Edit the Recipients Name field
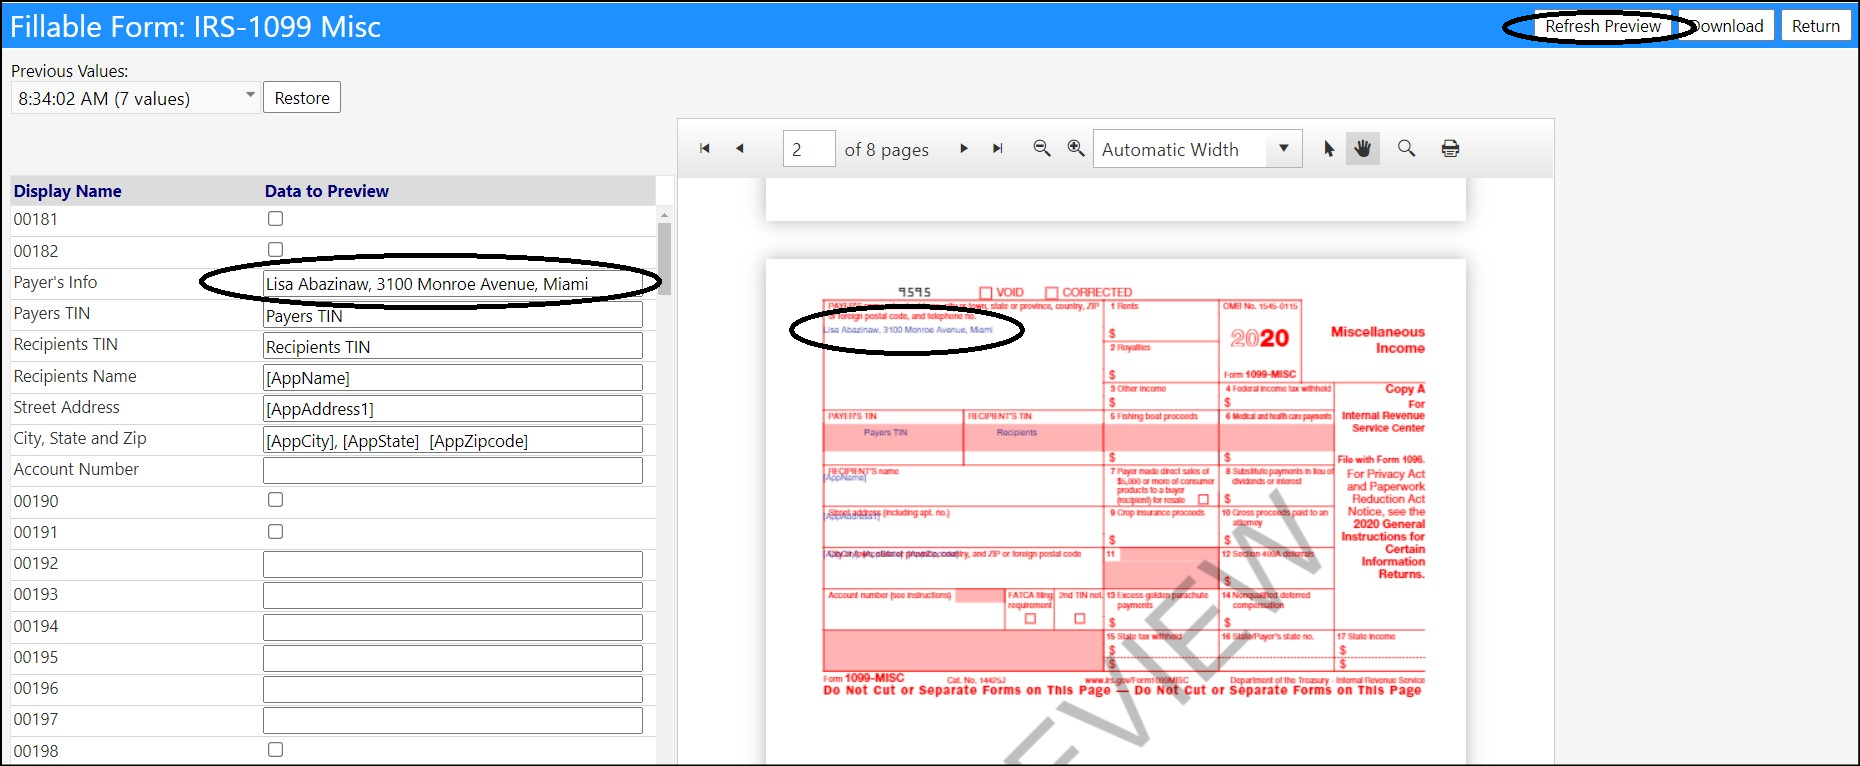The width and height of the screenshot is (1860, 766). click(453, 378)
